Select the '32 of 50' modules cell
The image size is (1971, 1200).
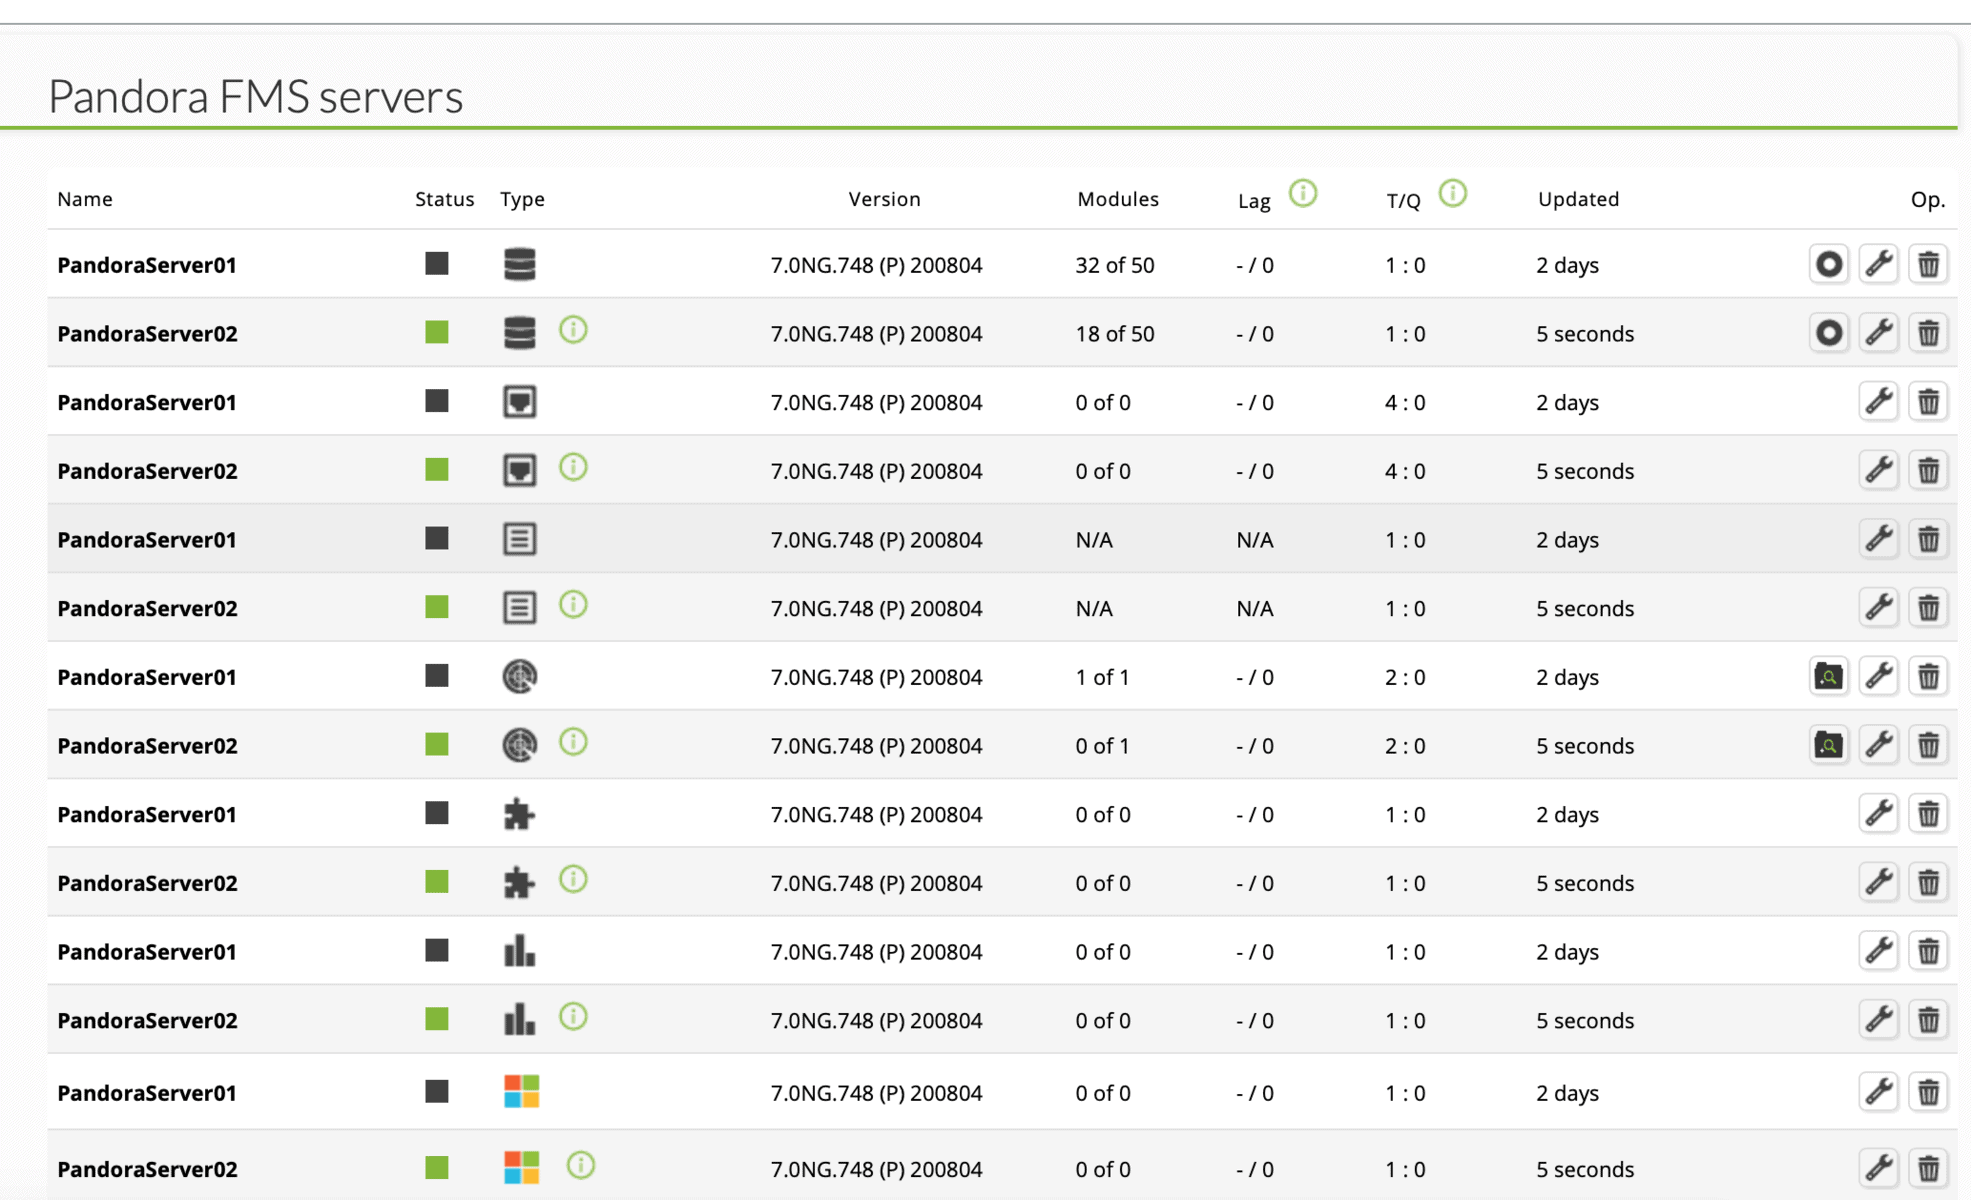pos(1115,265)
